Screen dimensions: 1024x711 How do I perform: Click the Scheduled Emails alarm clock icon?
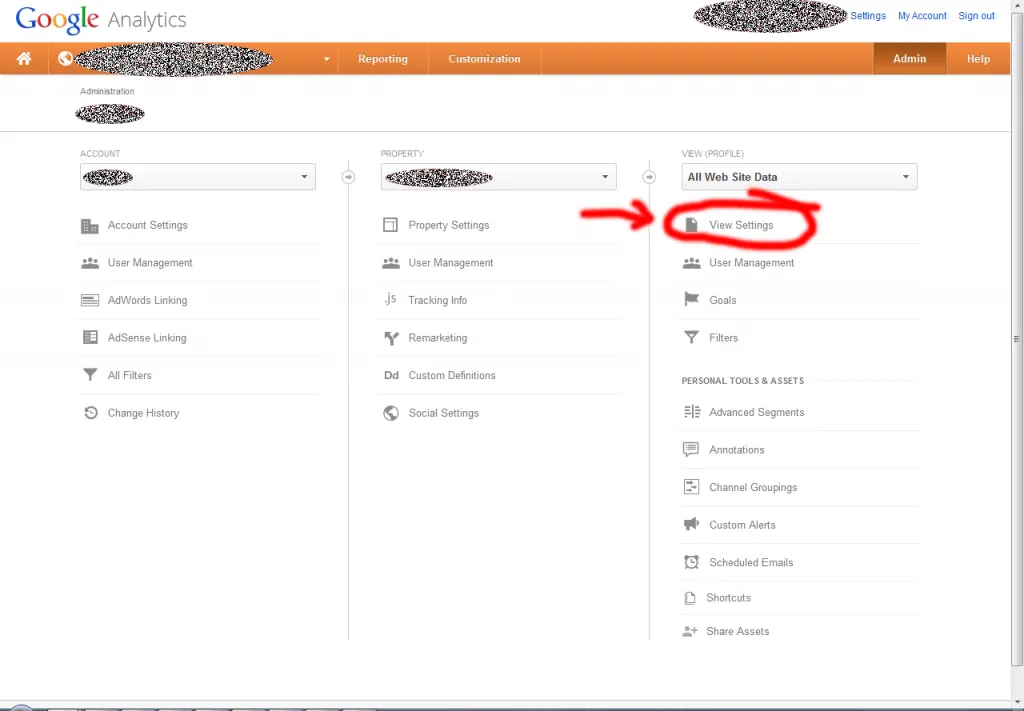click(691, 562)
